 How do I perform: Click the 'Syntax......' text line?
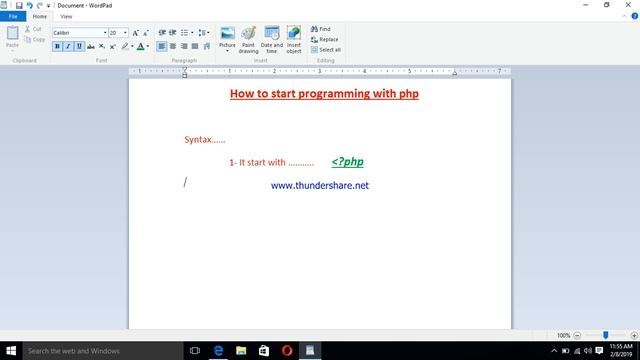pyautogui.click(x=204, y=140)
